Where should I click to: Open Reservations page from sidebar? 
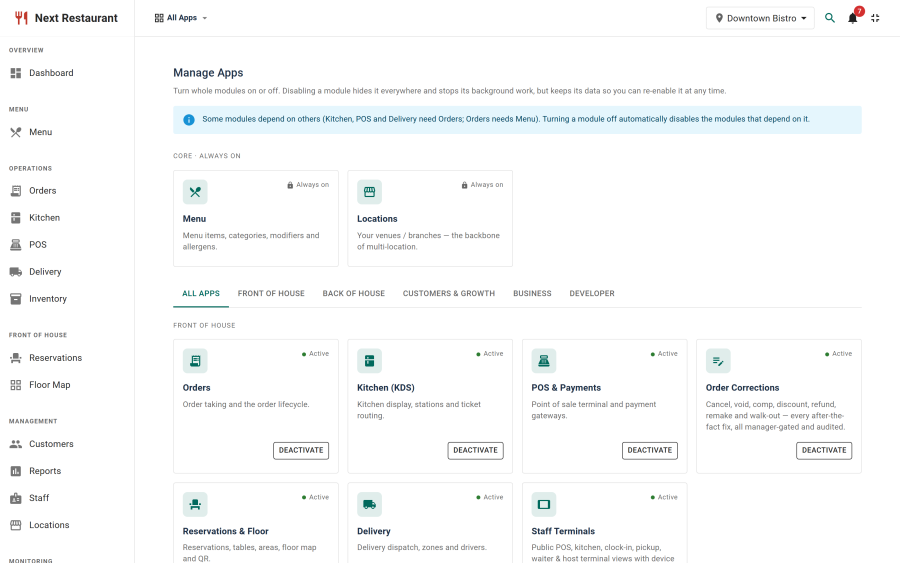pos(67,358)
